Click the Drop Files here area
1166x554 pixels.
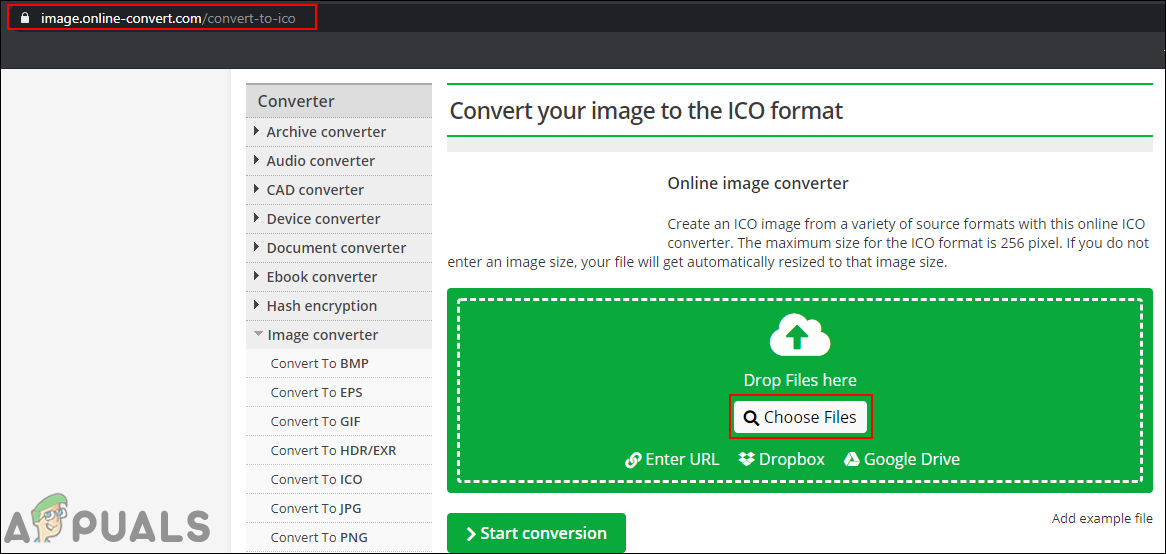coord(799,380)
